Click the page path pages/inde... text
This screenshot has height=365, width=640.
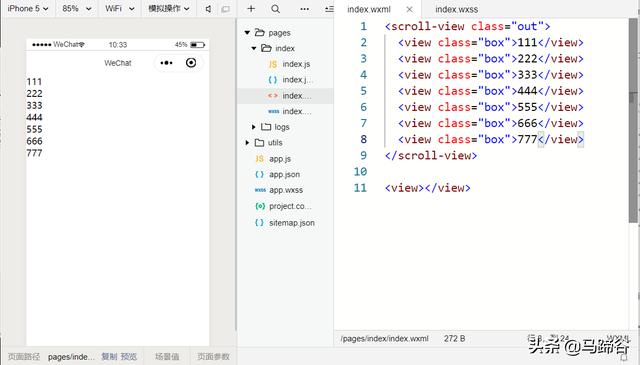point(71,357)
